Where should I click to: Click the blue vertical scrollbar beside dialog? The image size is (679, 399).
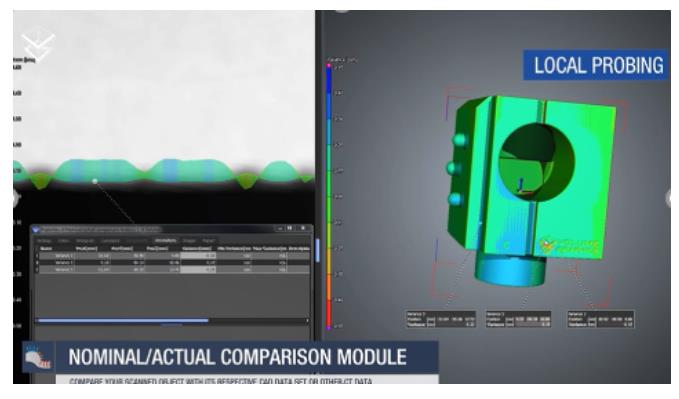(x=317, y=250)
